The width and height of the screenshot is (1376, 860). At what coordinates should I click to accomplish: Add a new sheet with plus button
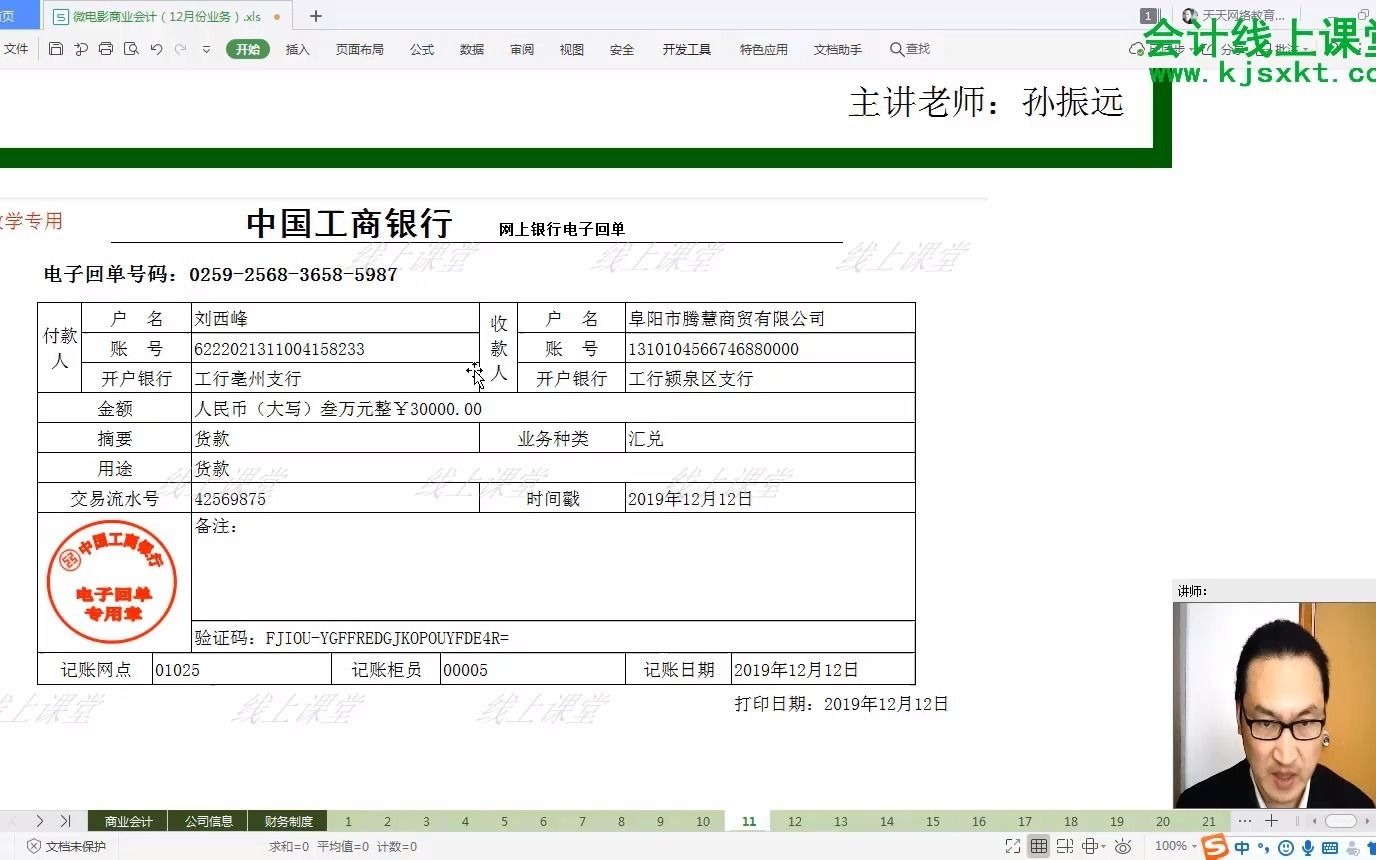pyautogui.click(x=1271, y=821)
